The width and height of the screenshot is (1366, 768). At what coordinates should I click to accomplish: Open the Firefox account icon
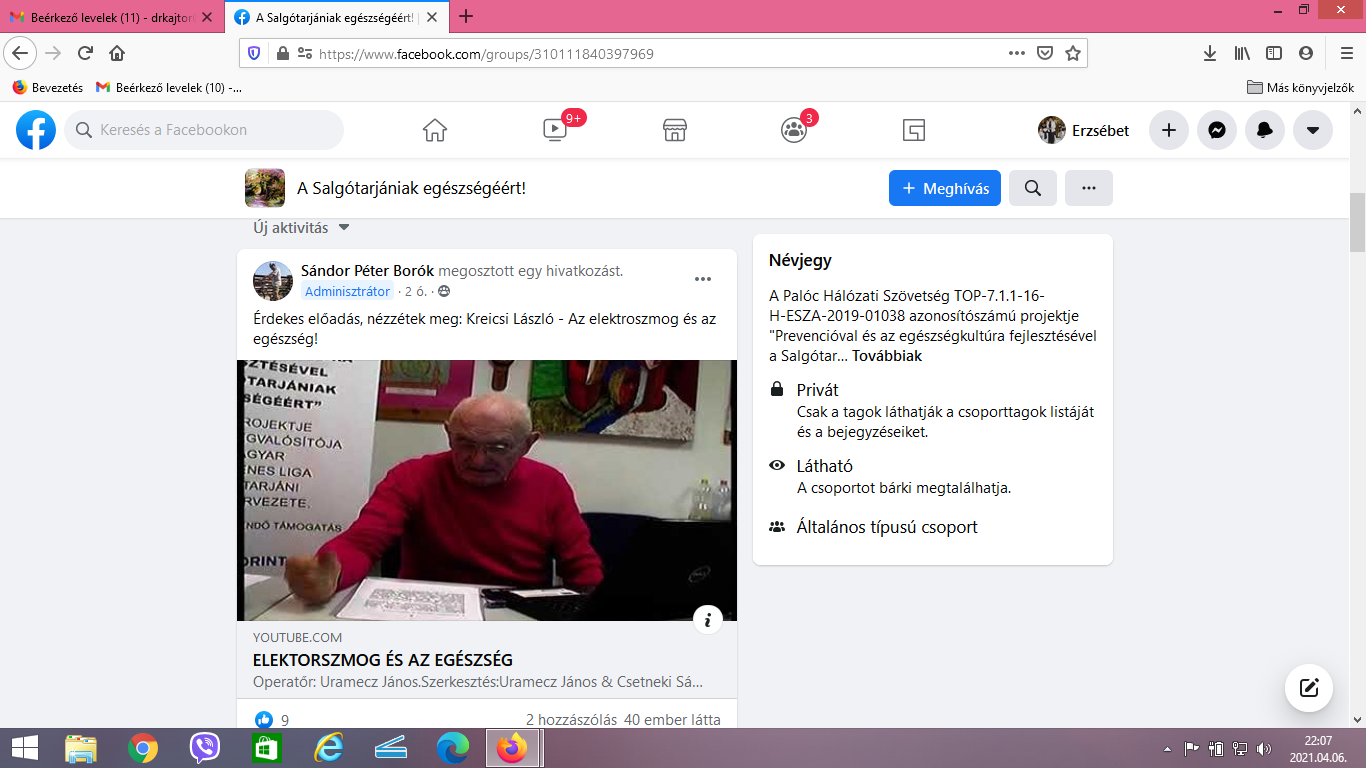click(x=1305, y=53)
